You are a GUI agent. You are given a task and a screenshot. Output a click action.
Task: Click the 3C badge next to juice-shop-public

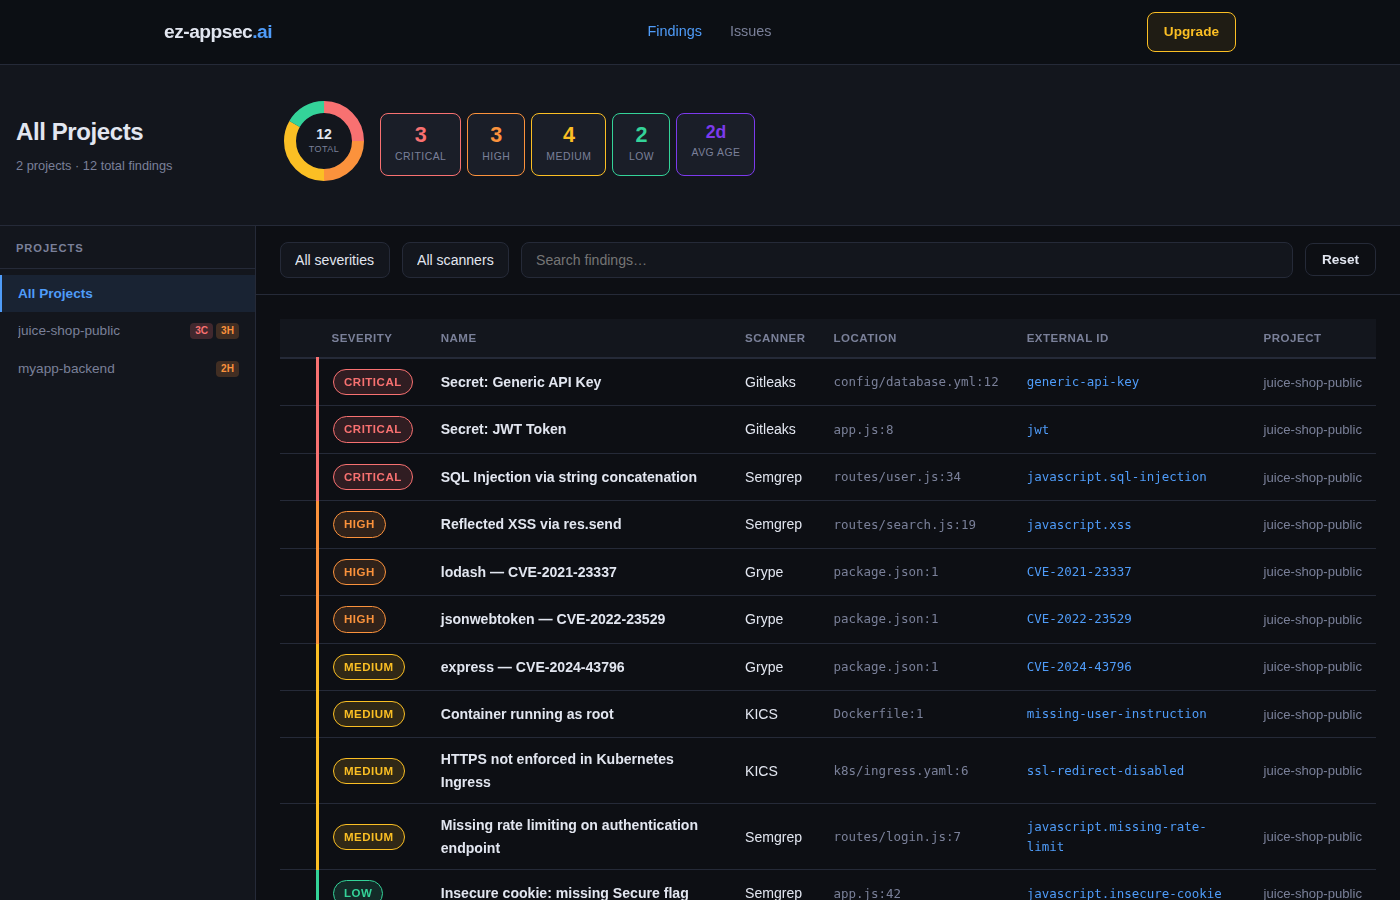point(201,330)
